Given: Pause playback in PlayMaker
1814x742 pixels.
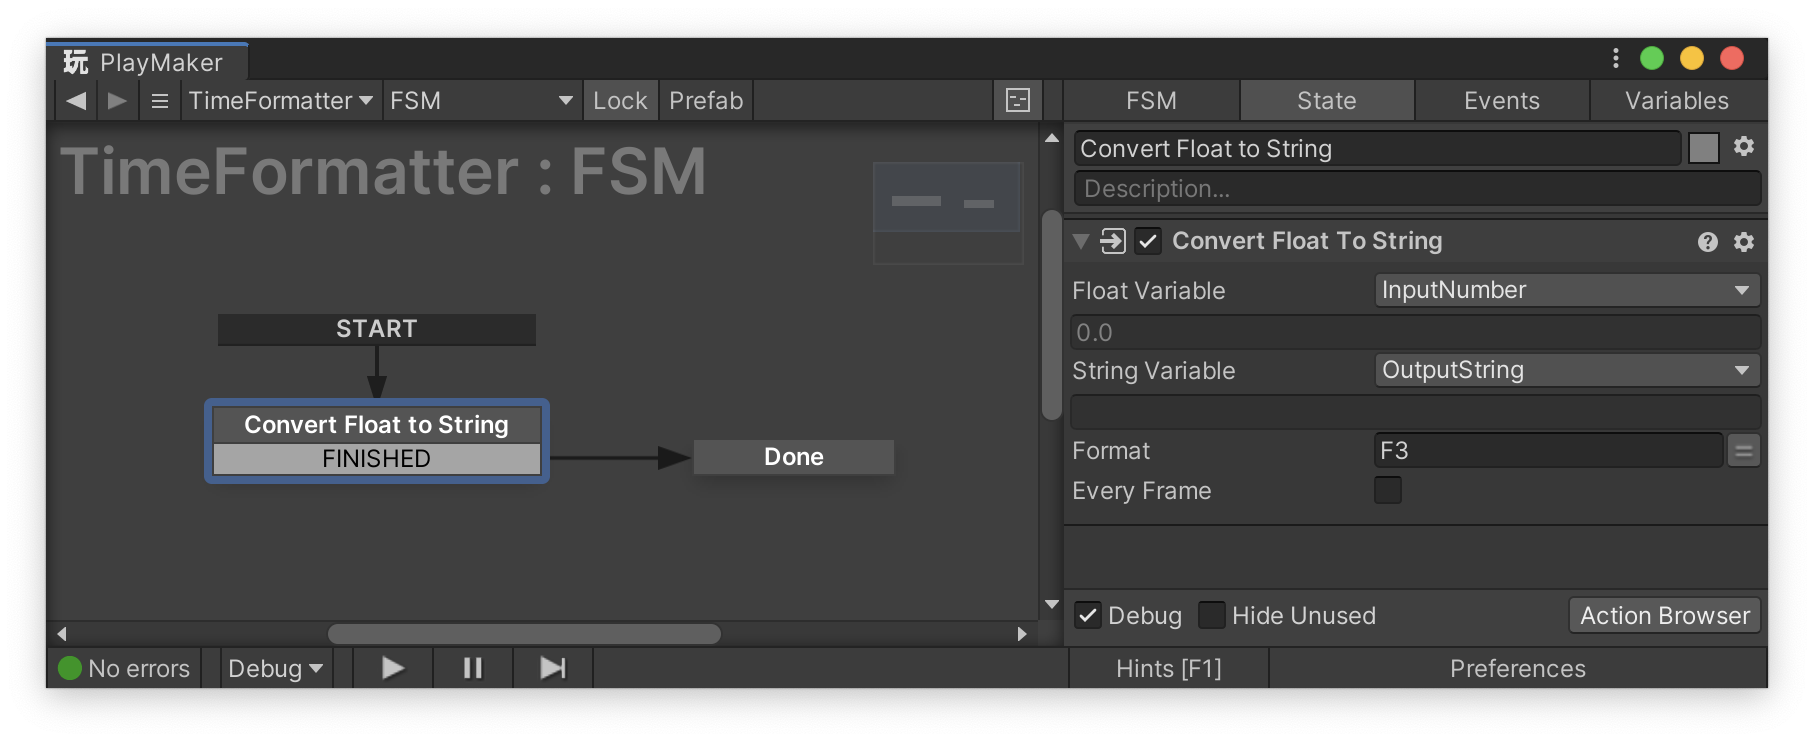Looking at the screenshot, I should coord(473,668).
